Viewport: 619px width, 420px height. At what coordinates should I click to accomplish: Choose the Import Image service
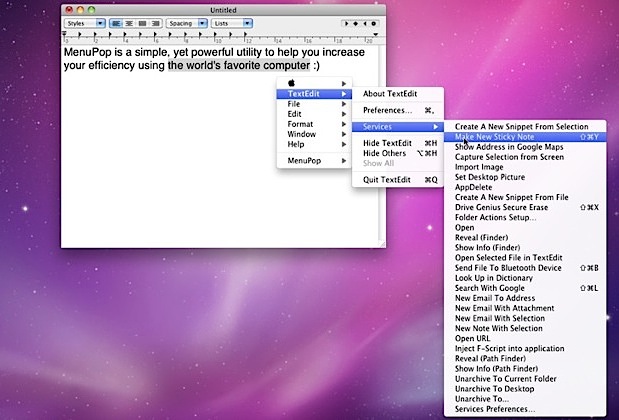tap(525, 167)
